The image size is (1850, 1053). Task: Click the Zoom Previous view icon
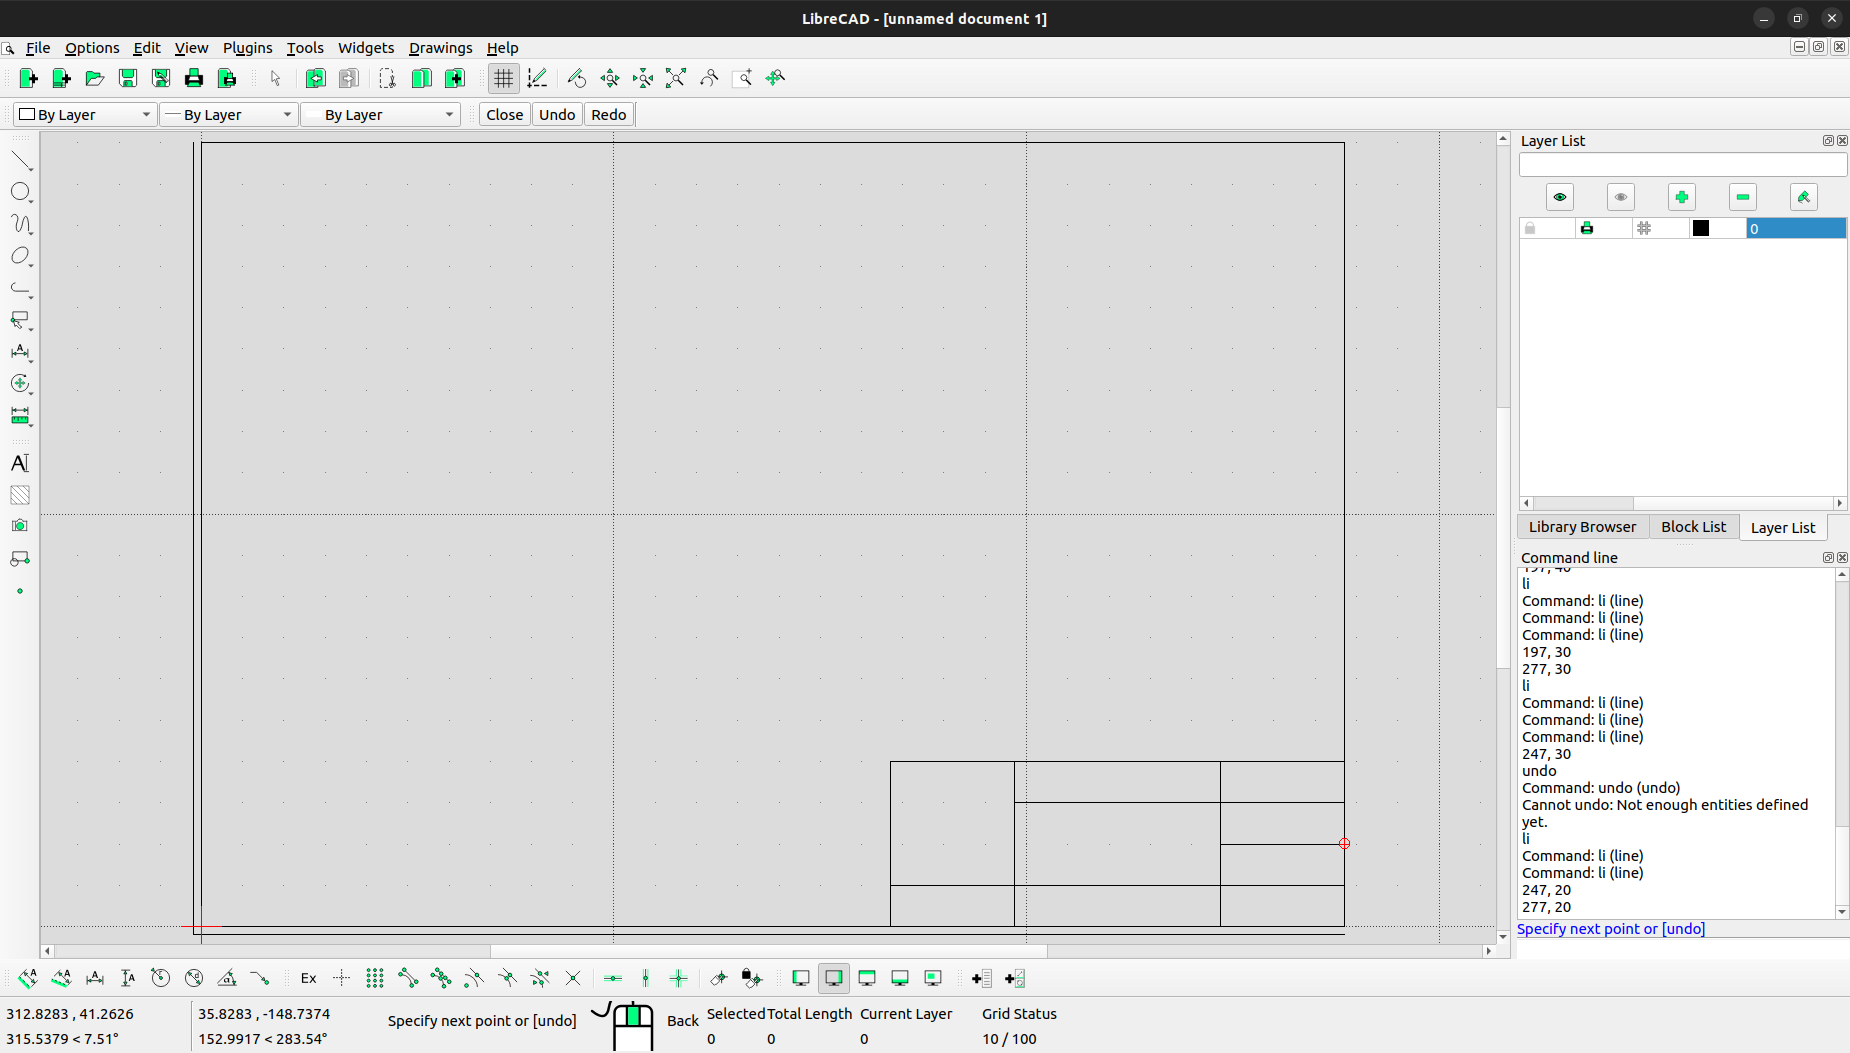click(x=709, y=78)
